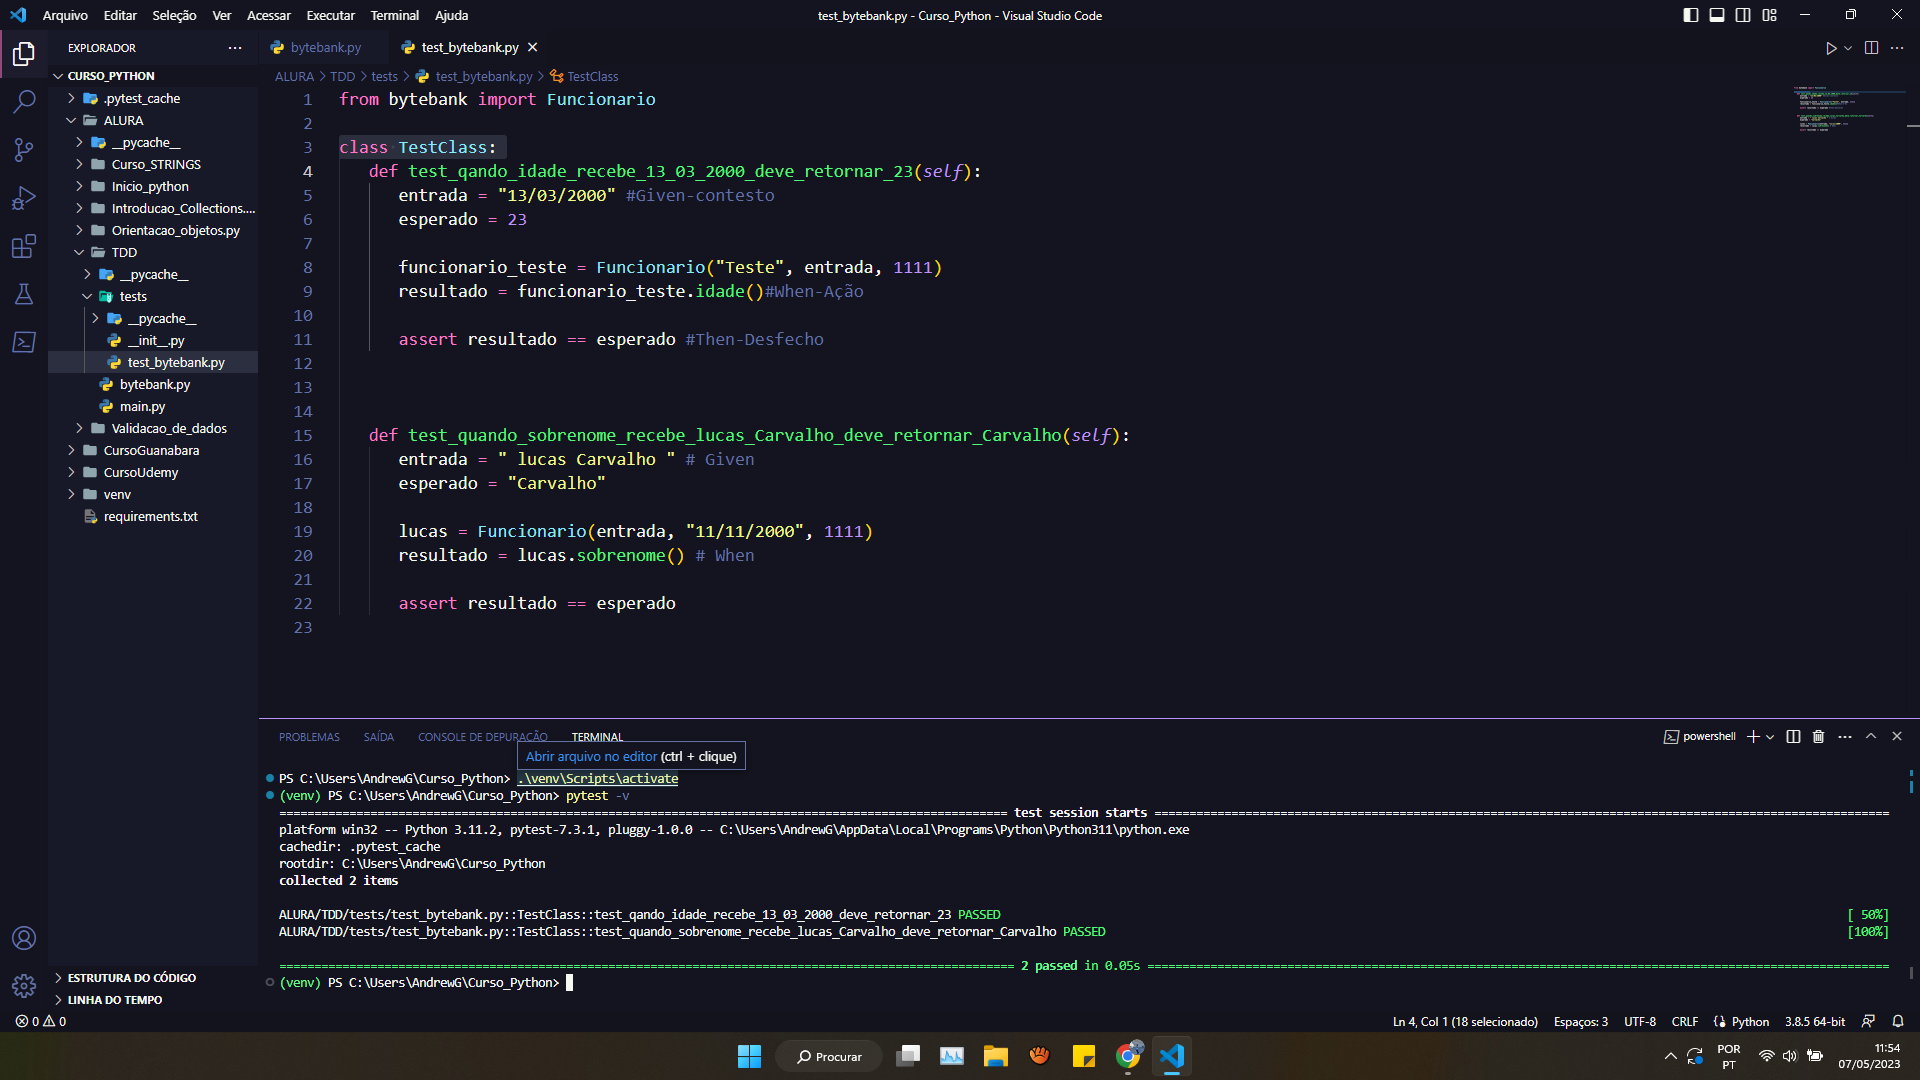Open the Seleção menu
Screen dimensions: 1920x1080
tap(174, 15)
